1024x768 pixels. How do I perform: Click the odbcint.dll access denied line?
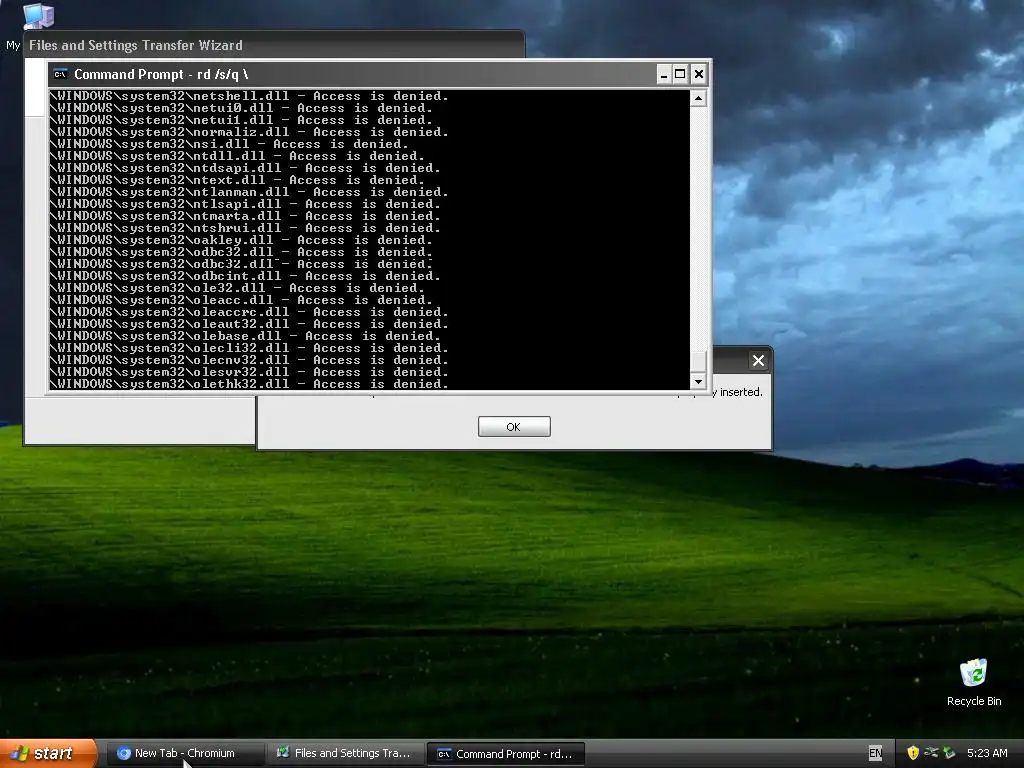pyautogui.click(x=245, y=276)
